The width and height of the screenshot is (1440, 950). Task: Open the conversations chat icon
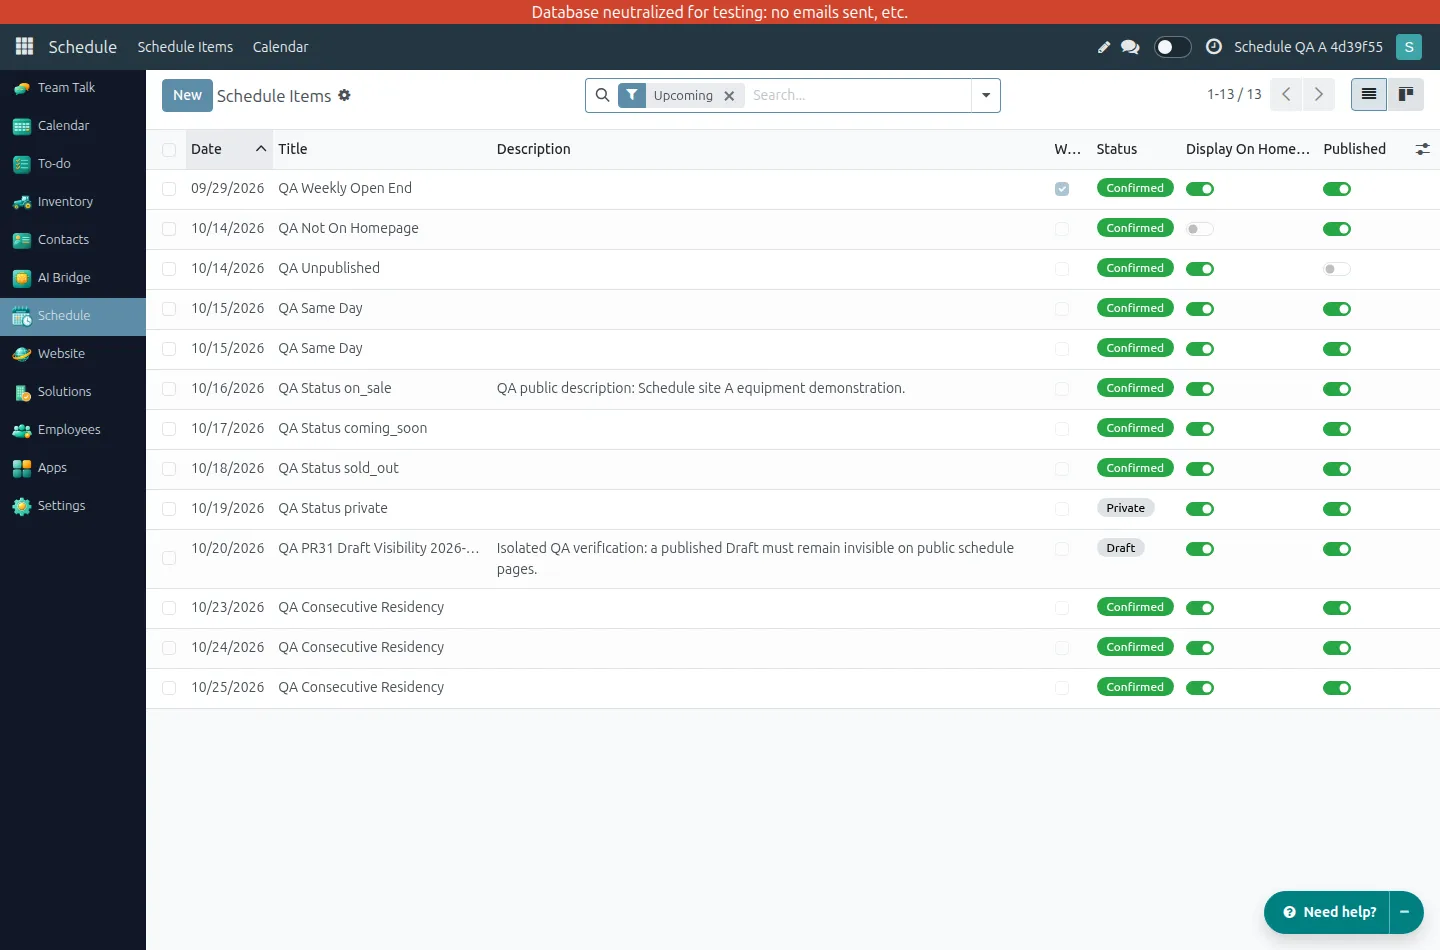point(1130,47)
